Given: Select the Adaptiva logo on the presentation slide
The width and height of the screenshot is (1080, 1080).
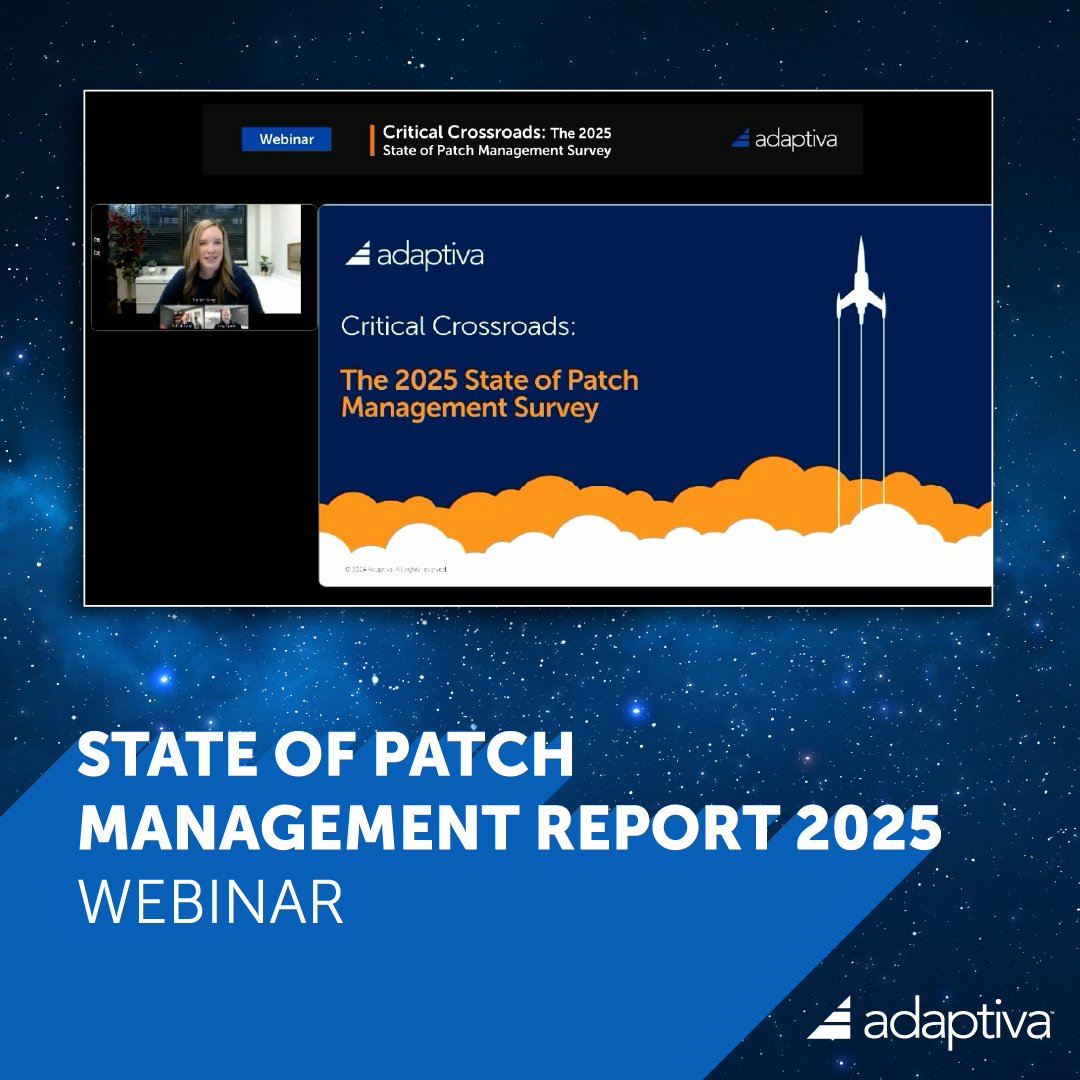Looking at the screenshot, I should point(417,255).
